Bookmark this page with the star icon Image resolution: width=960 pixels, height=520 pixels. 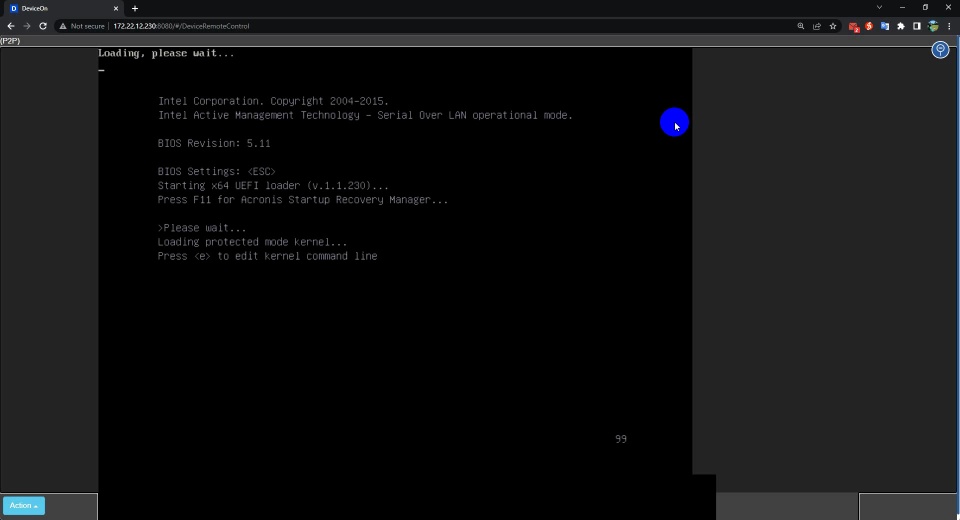833,26
